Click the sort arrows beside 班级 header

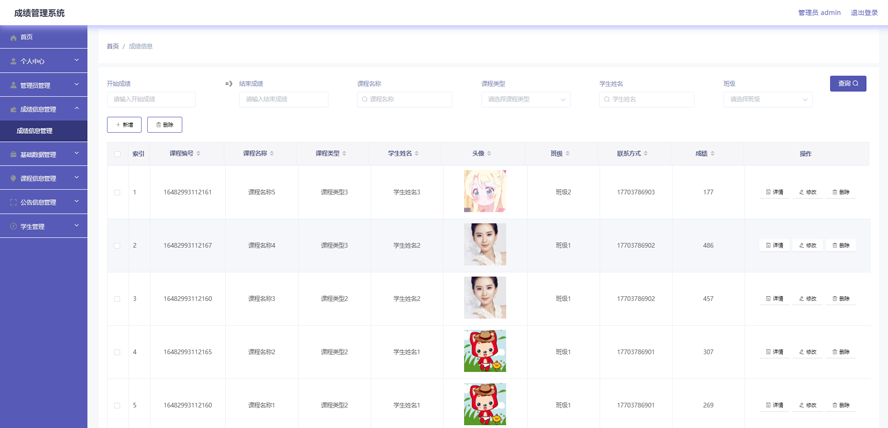(568, 154)
